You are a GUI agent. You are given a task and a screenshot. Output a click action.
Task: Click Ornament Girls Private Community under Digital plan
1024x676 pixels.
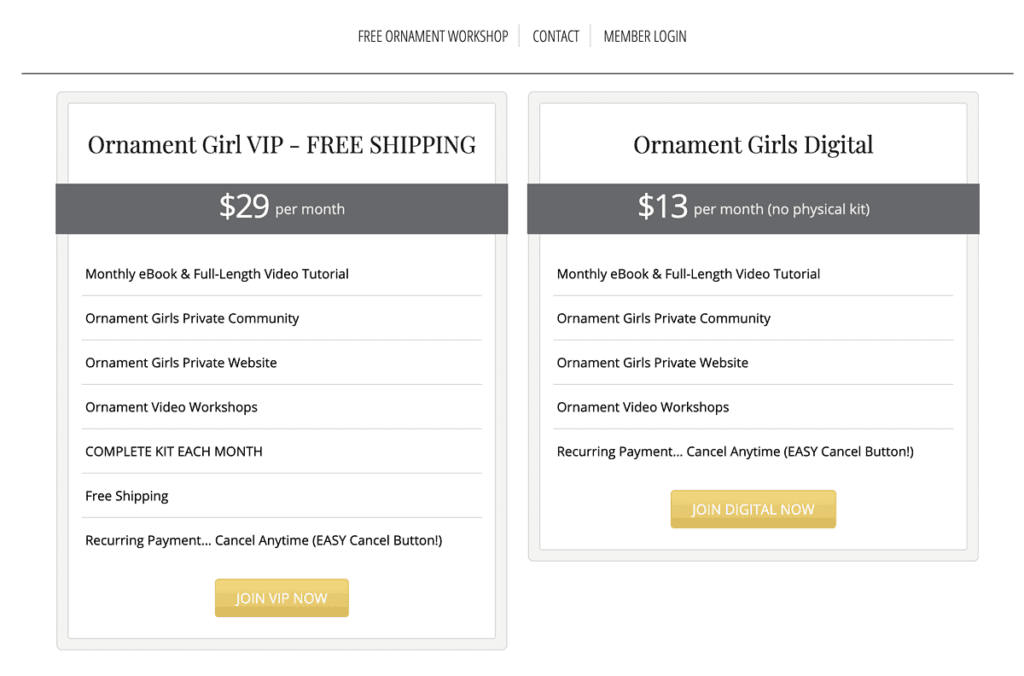click(663, 318)
